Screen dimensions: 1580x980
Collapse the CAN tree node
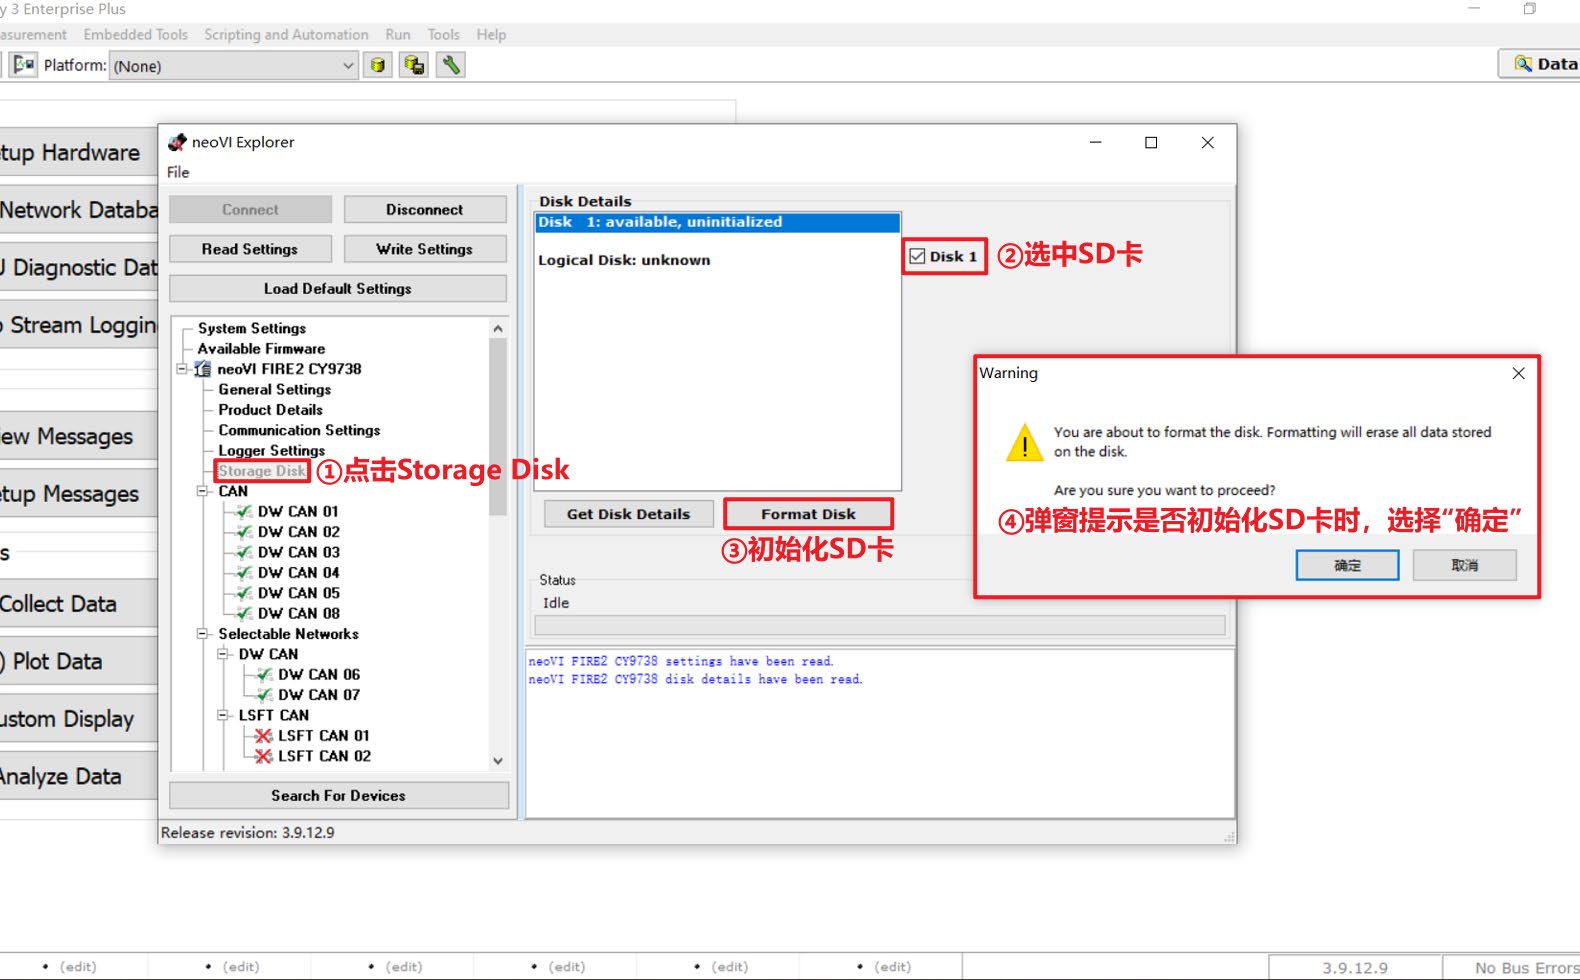[x=202, y=491]
